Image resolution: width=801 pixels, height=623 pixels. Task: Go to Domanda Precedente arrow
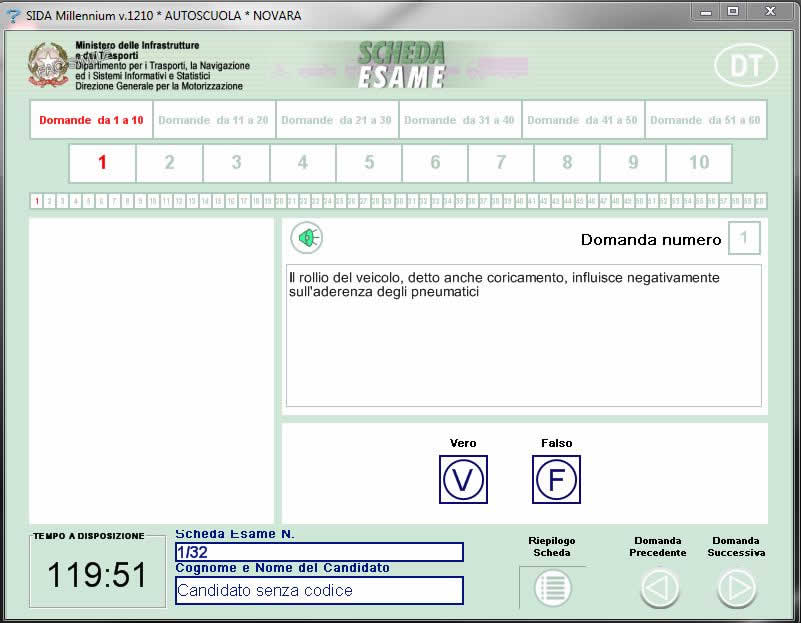coord(659,588)
